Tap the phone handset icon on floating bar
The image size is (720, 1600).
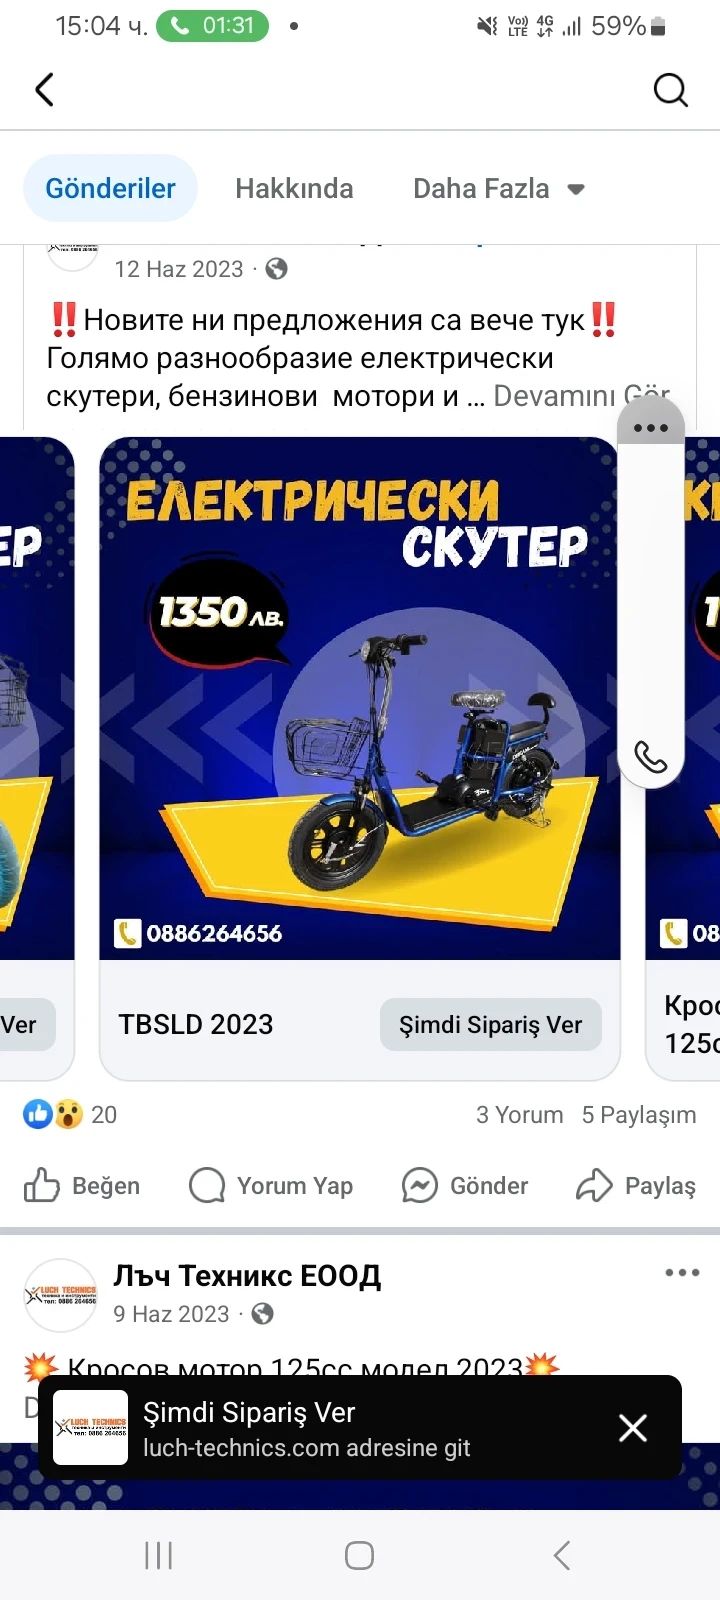point(651,757)
